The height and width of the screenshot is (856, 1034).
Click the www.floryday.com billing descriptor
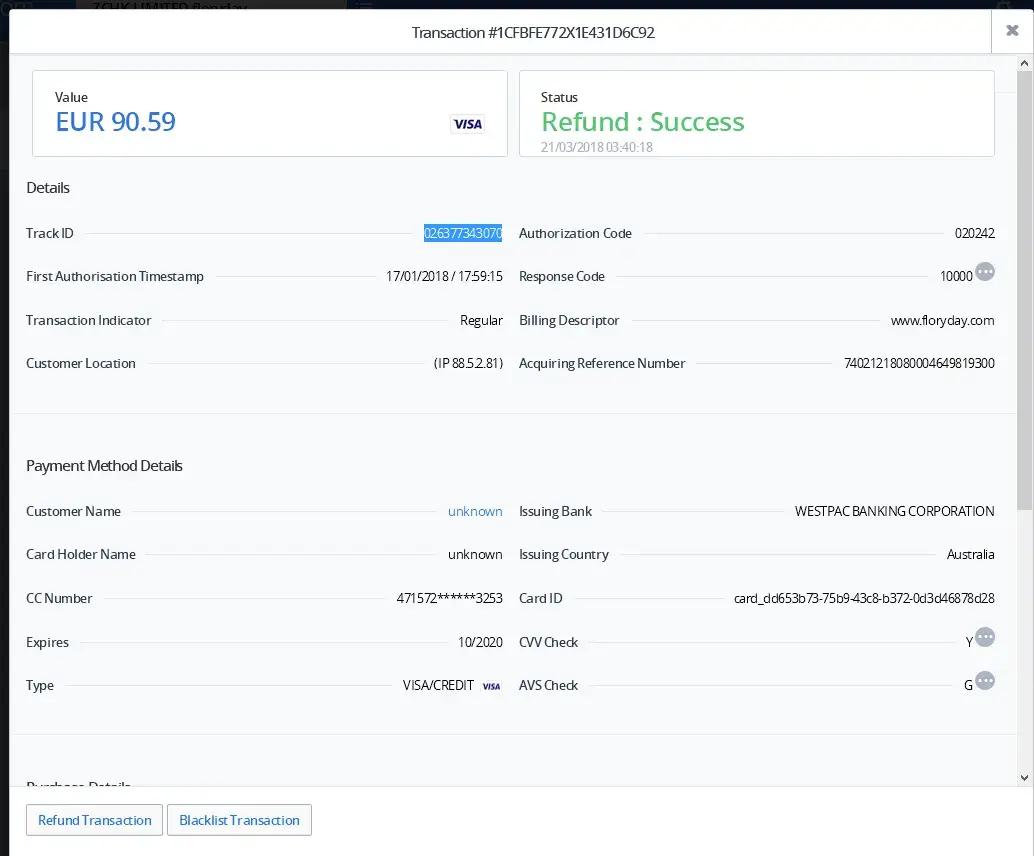(942, 321)
